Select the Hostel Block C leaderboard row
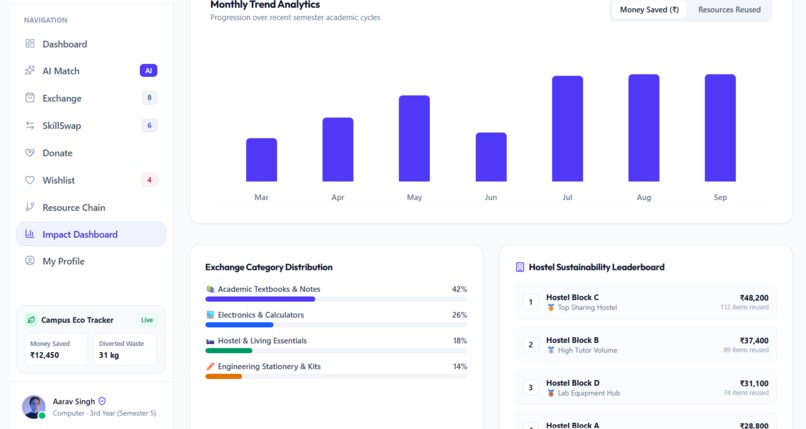The image size is (806, 429). (646, 302)
